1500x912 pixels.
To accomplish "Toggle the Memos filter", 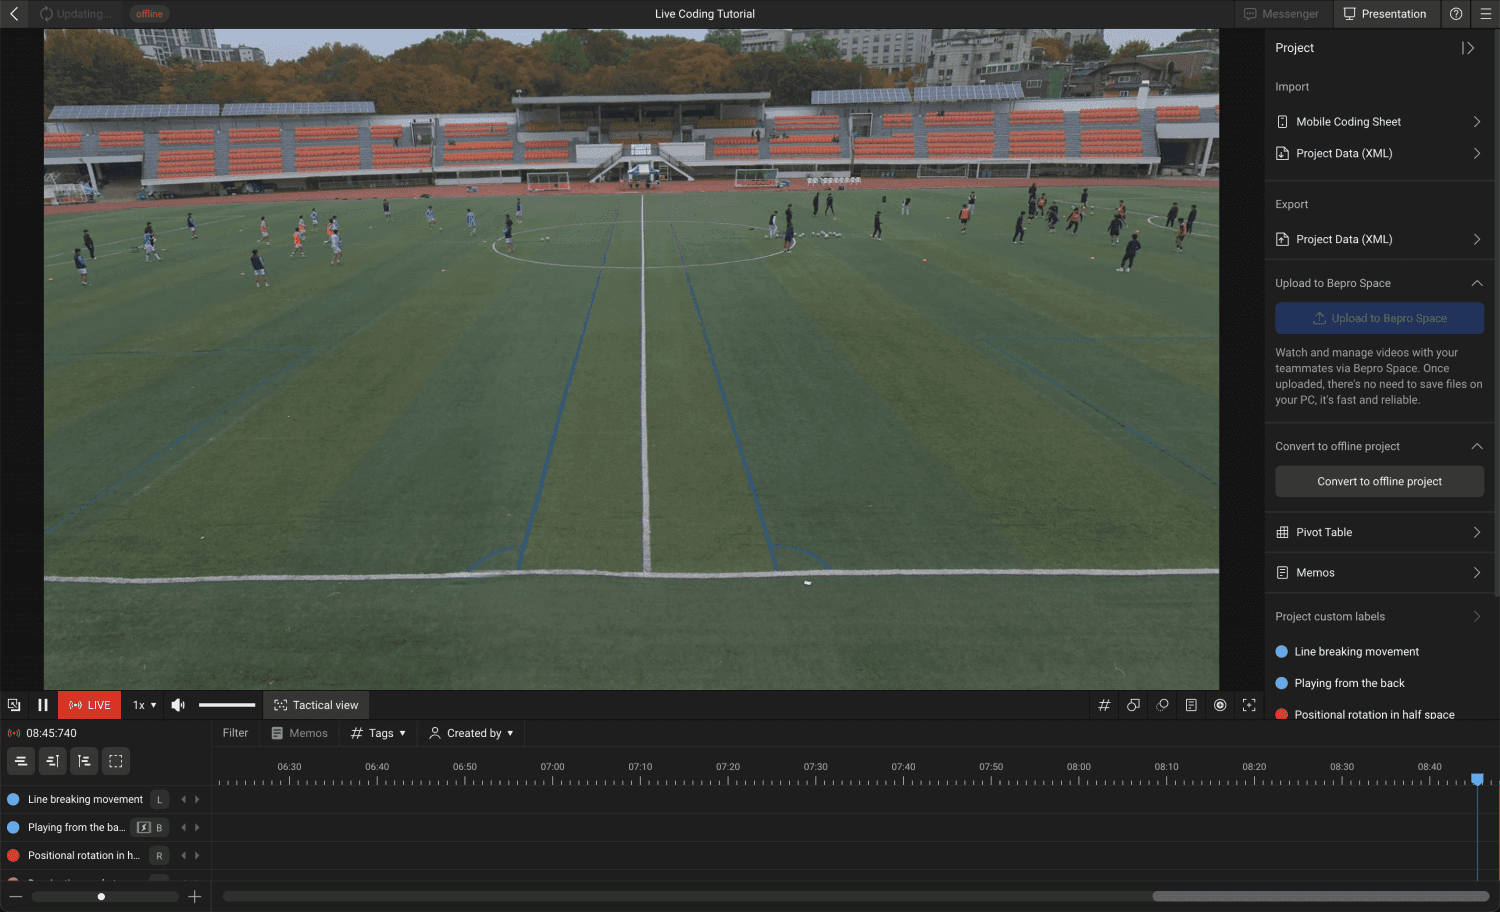I will pos(299,733).
